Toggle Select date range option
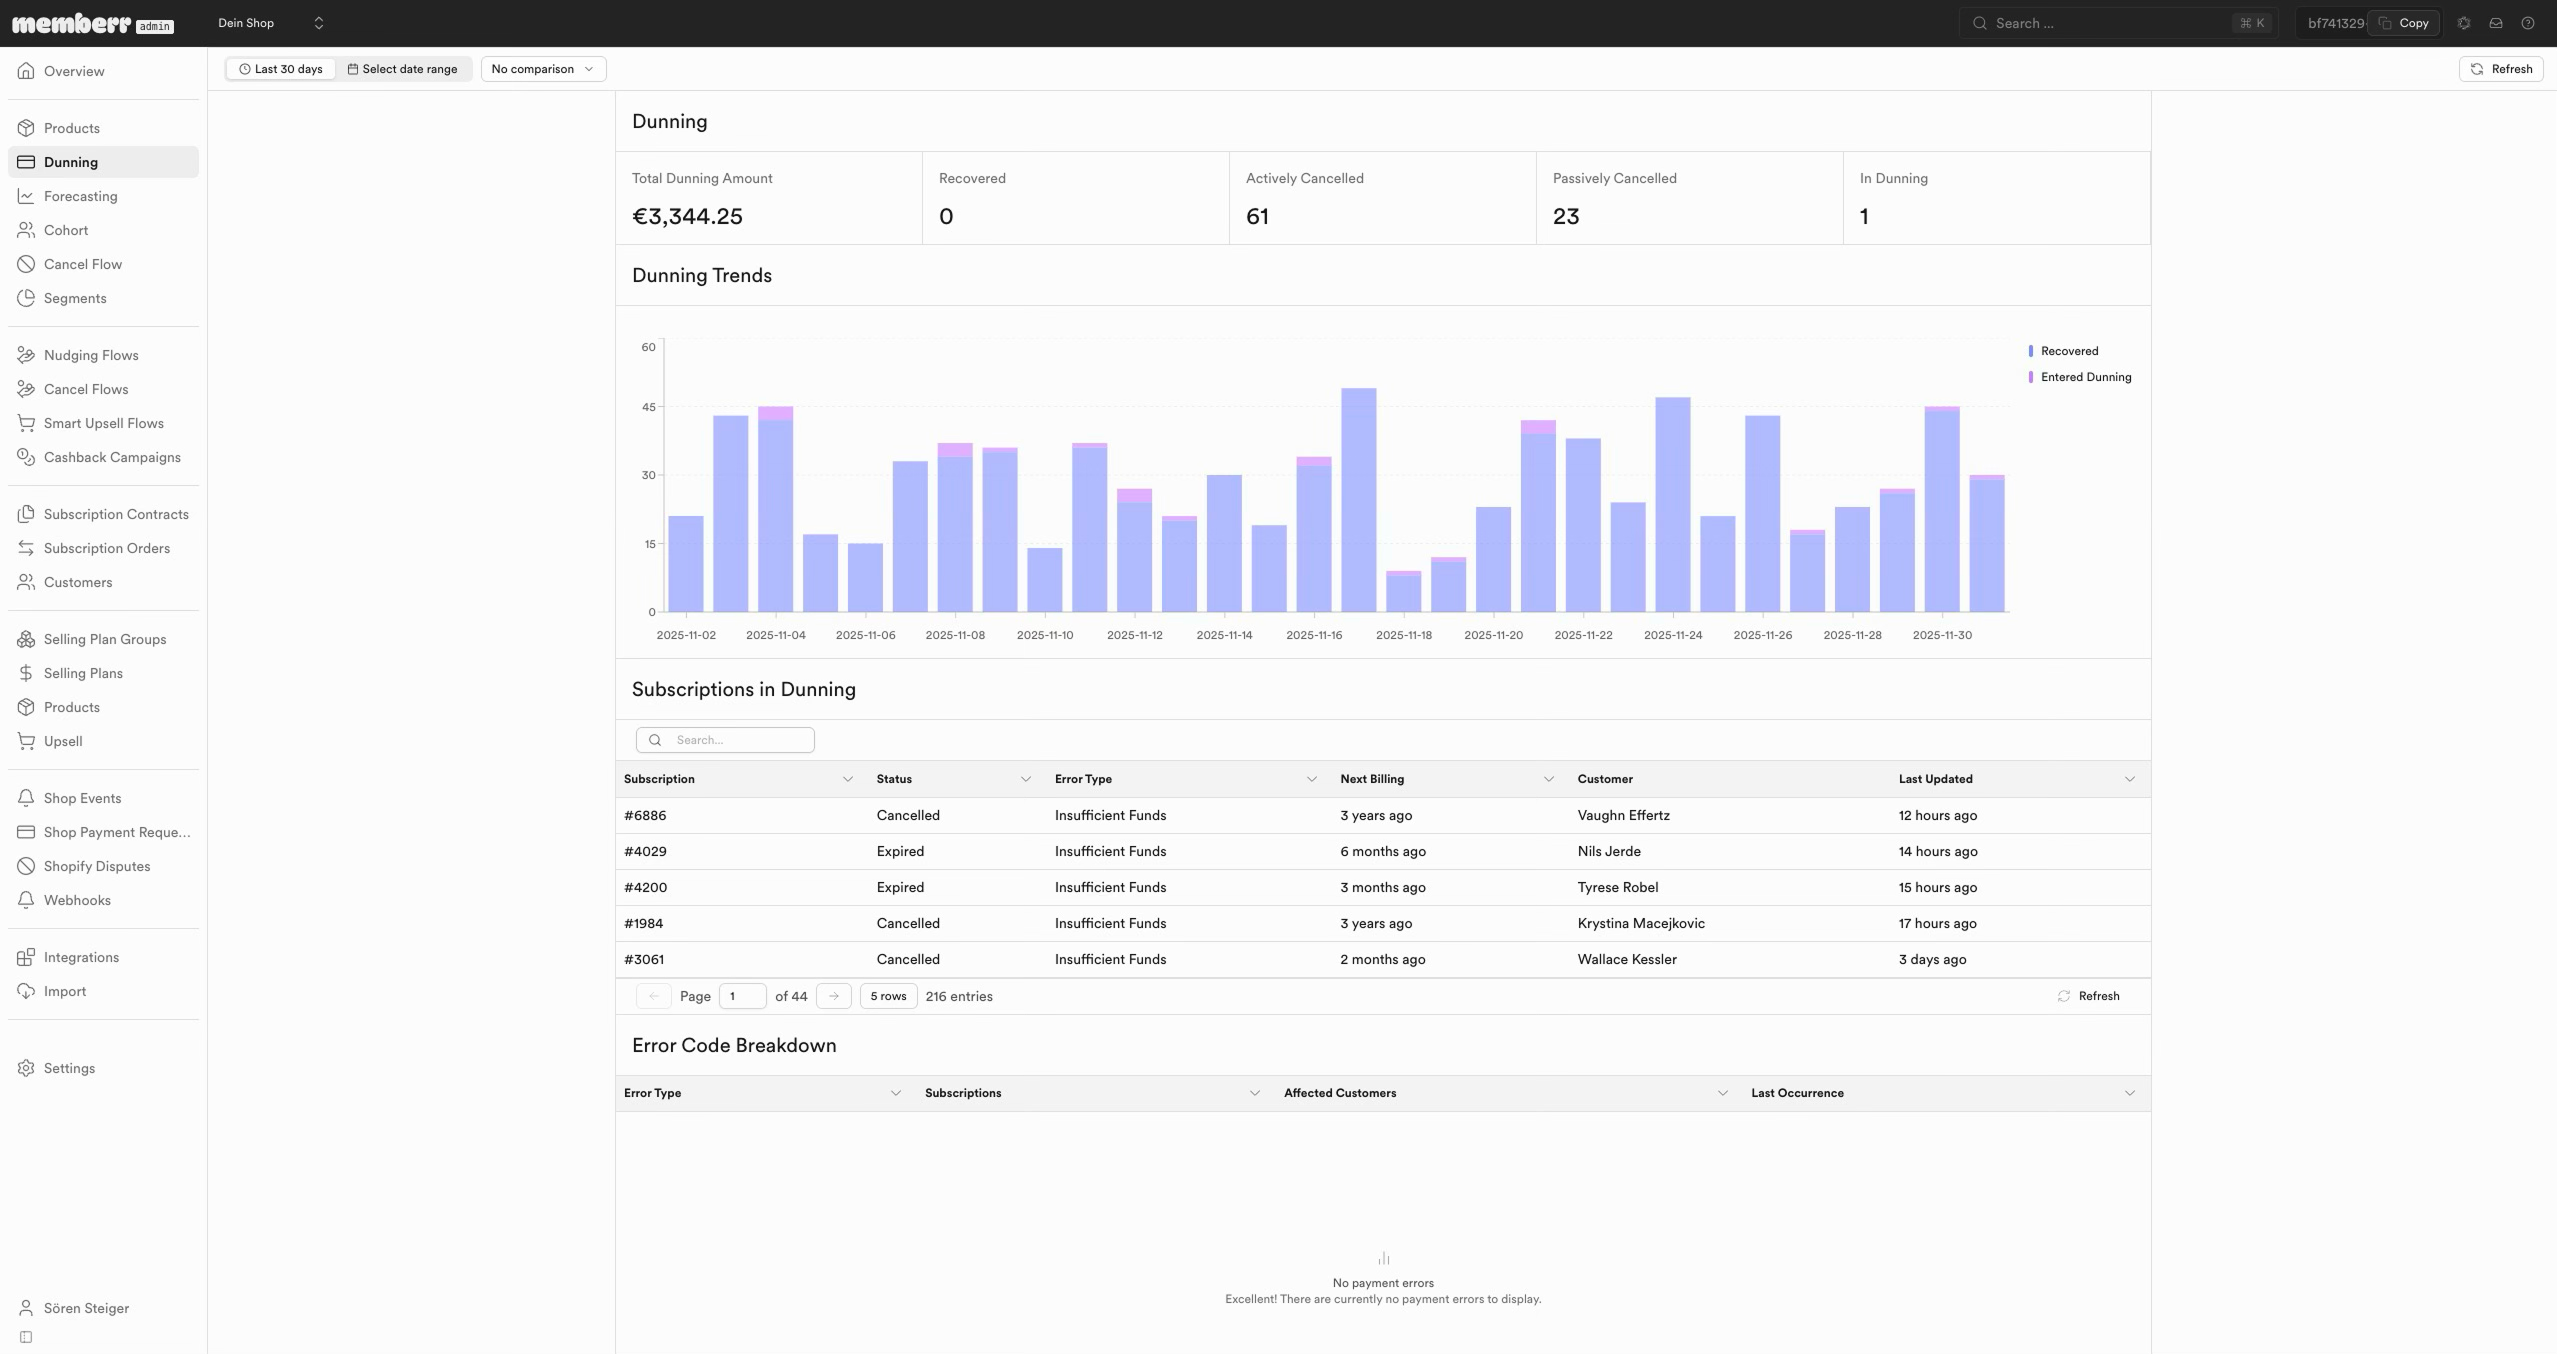The image size is (2557, 1354). [x=403, y=69]
